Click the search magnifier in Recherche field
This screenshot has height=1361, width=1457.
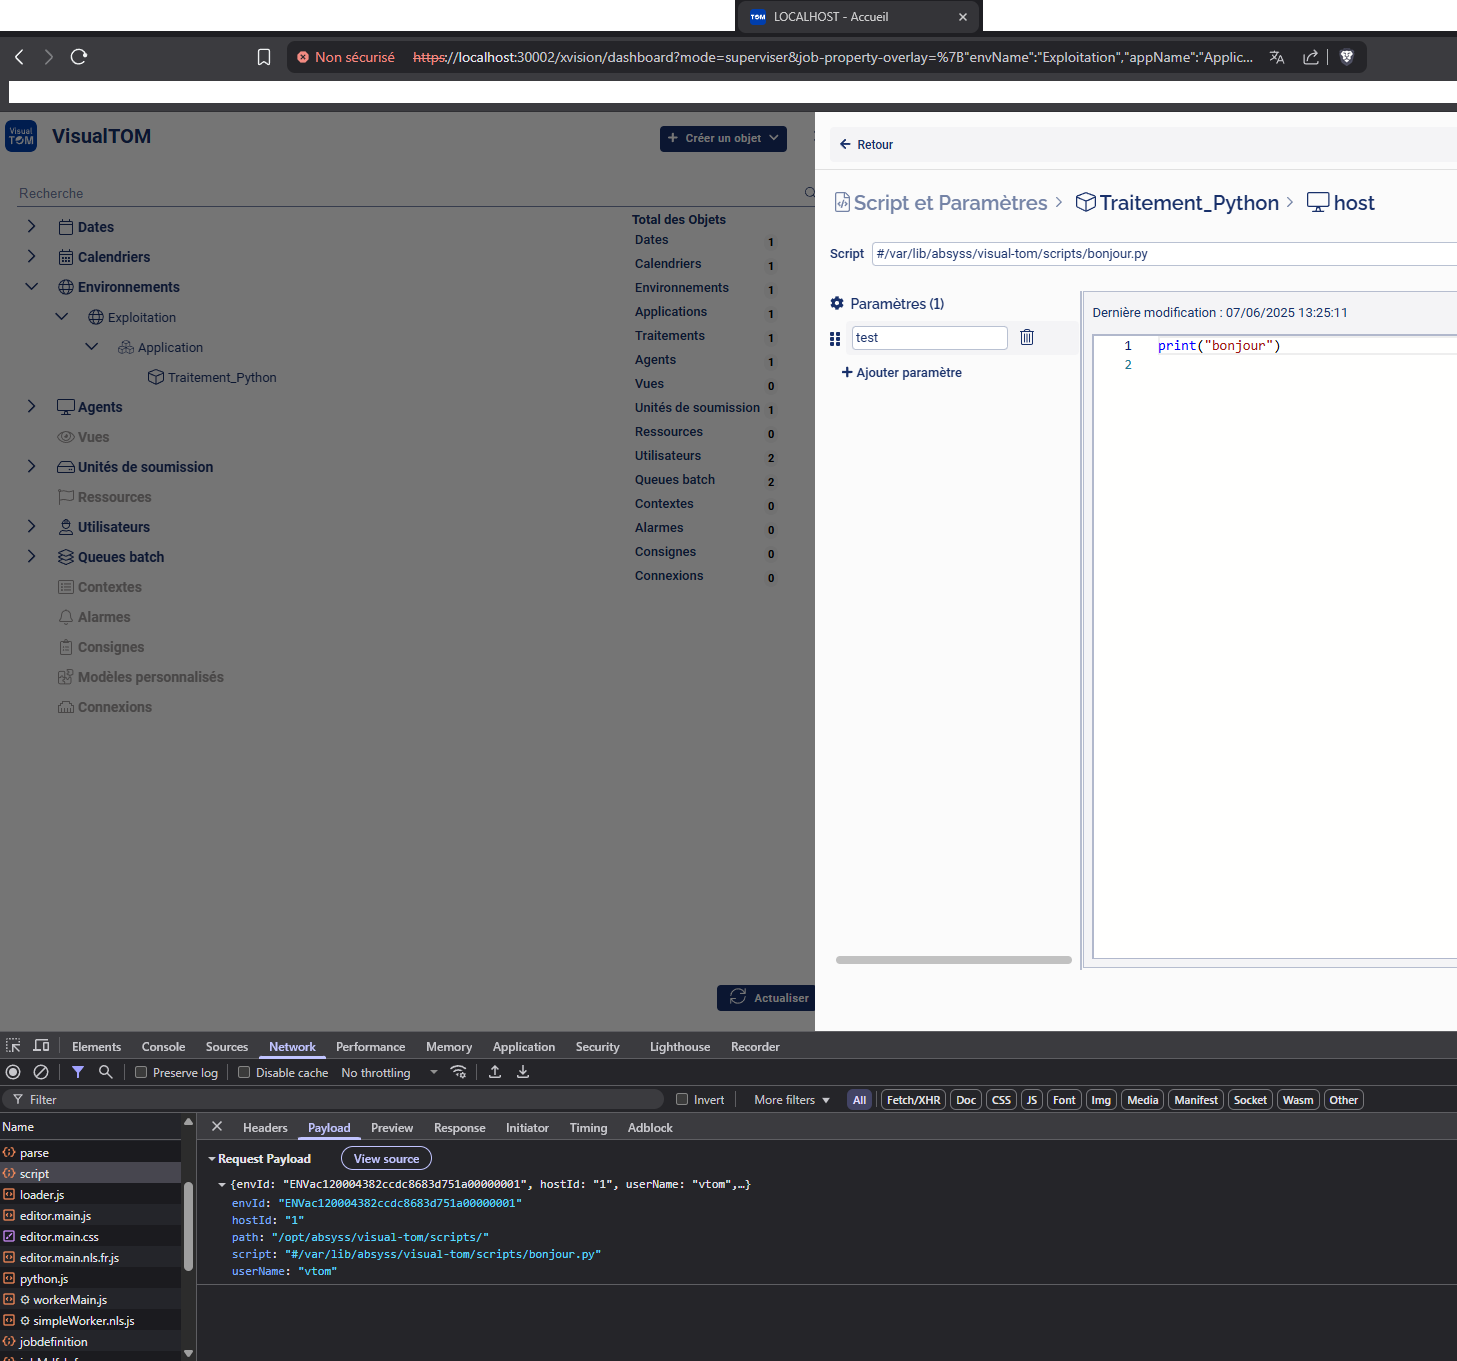pyautogui.click(x=809, y=192)
